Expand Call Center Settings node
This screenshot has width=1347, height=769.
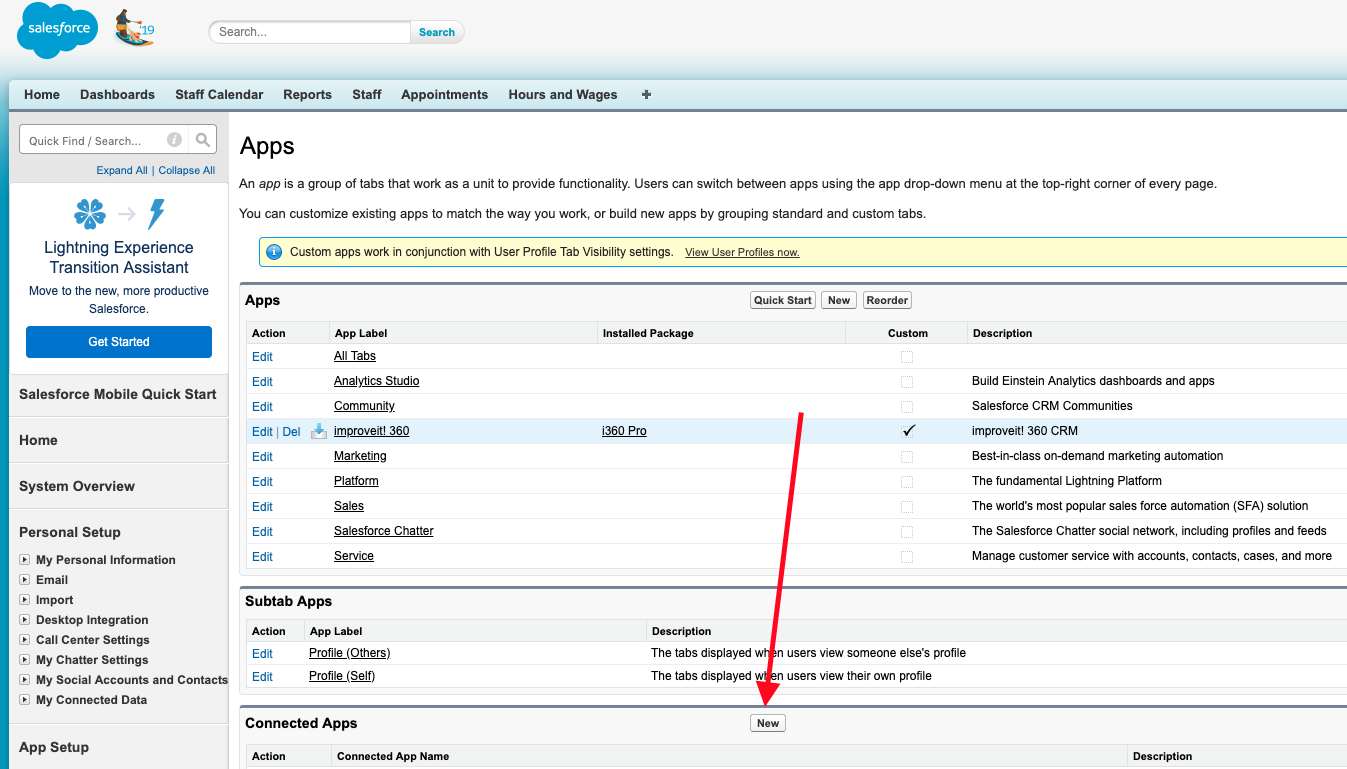coord(25,640)
